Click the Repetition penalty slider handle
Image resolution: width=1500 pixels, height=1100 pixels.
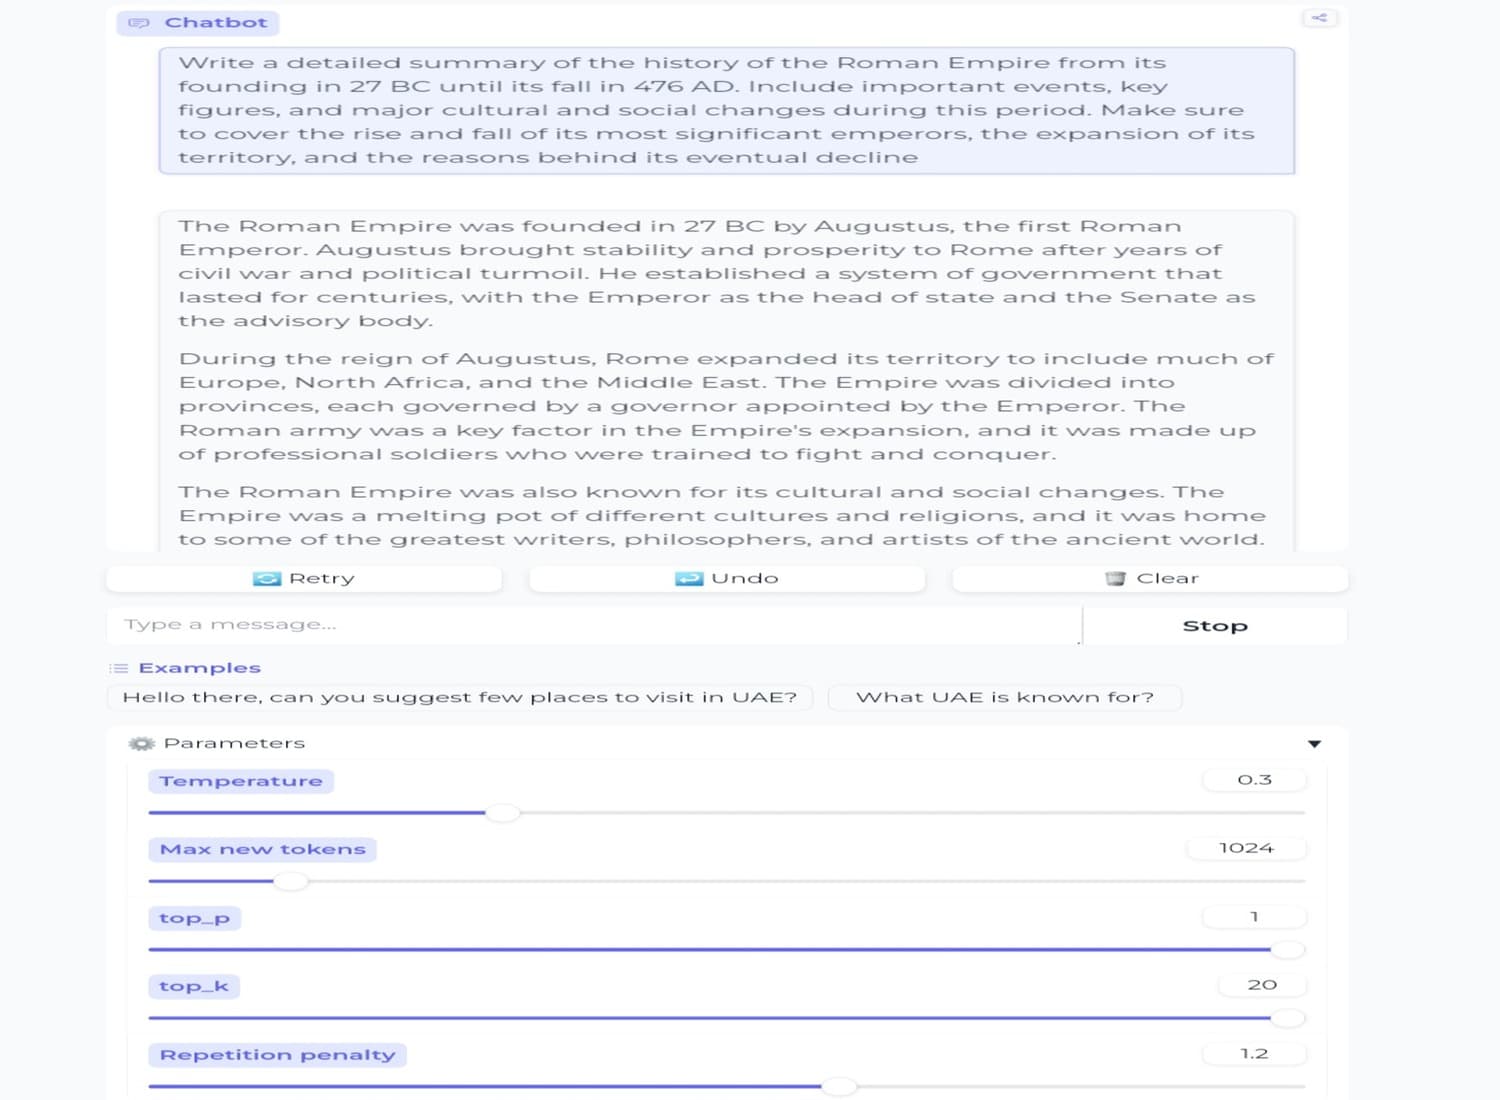pyautogui.click(x=840, y=1086)
